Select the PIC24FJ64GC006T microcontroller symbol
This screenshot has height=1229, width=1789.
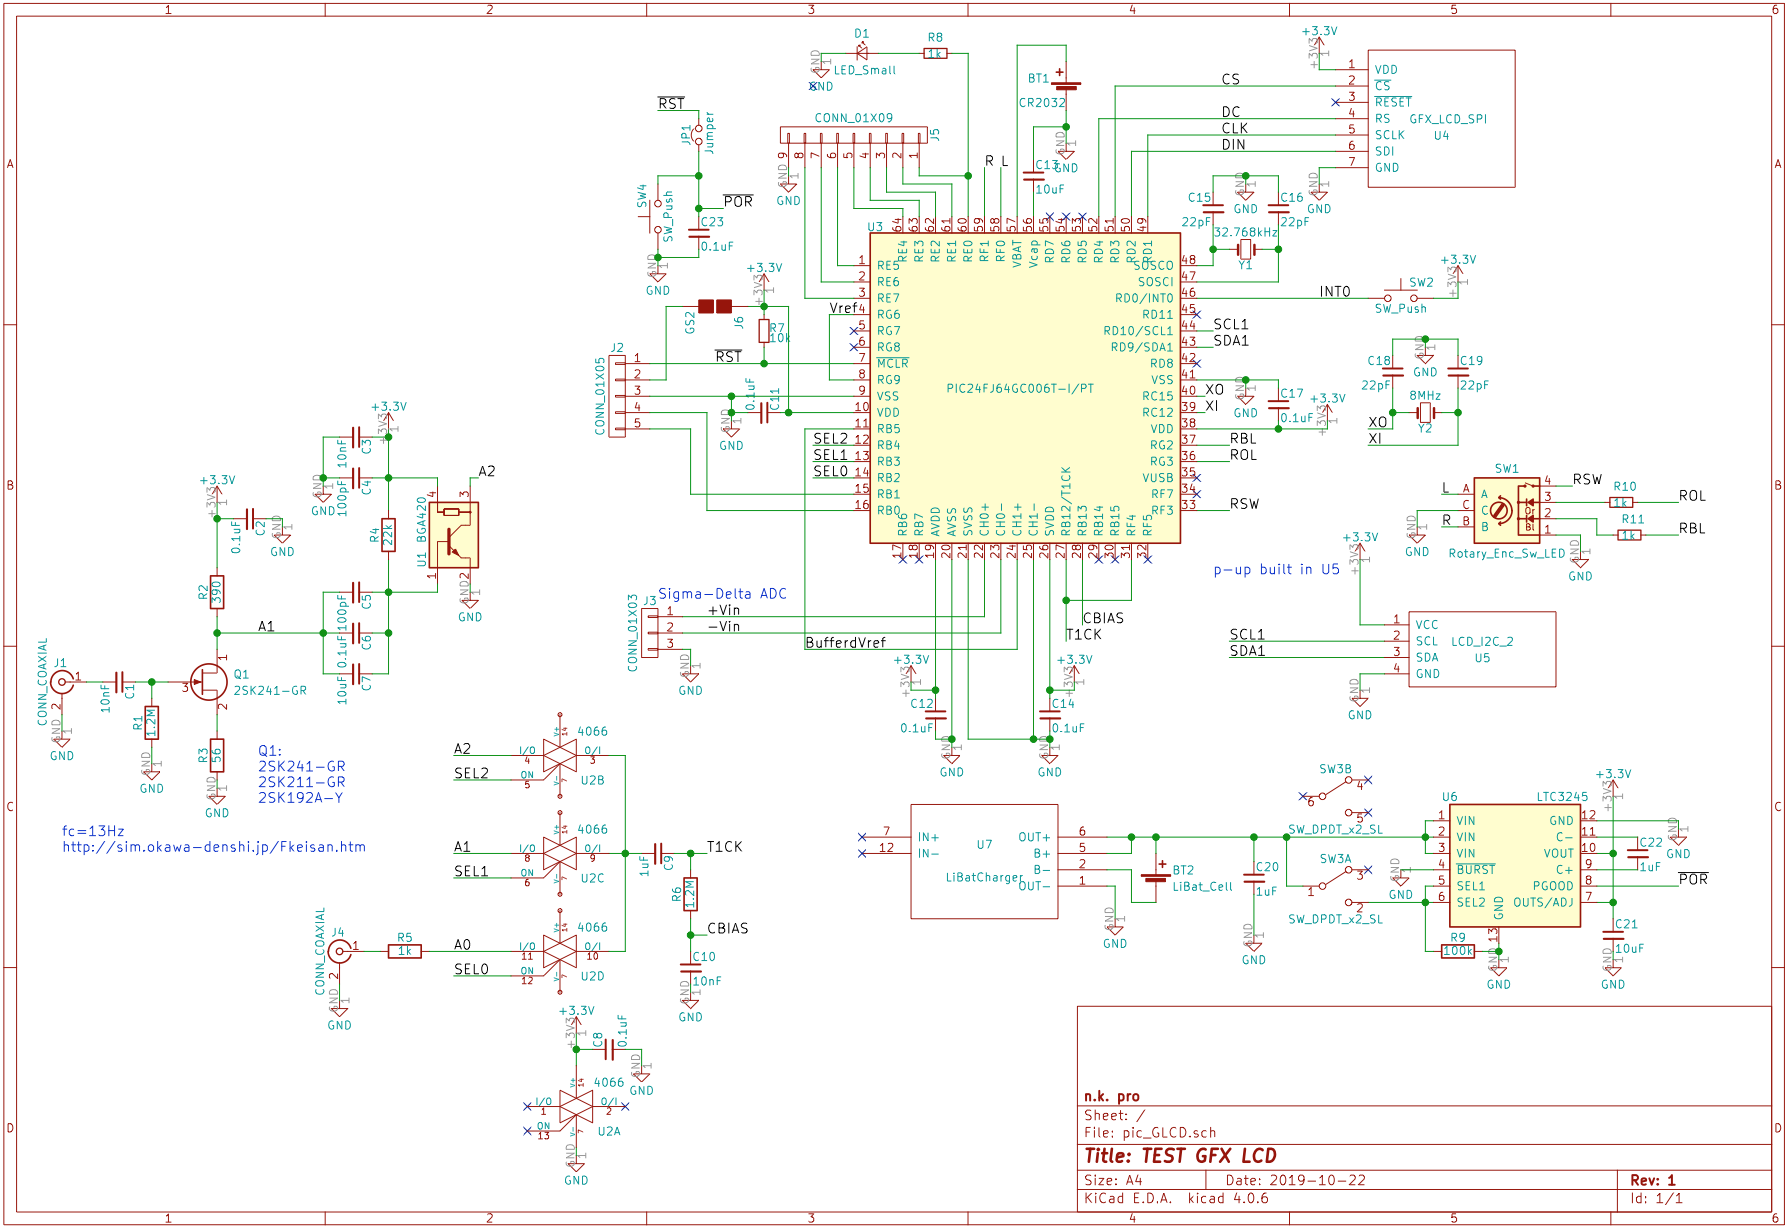pos(1020,390)
